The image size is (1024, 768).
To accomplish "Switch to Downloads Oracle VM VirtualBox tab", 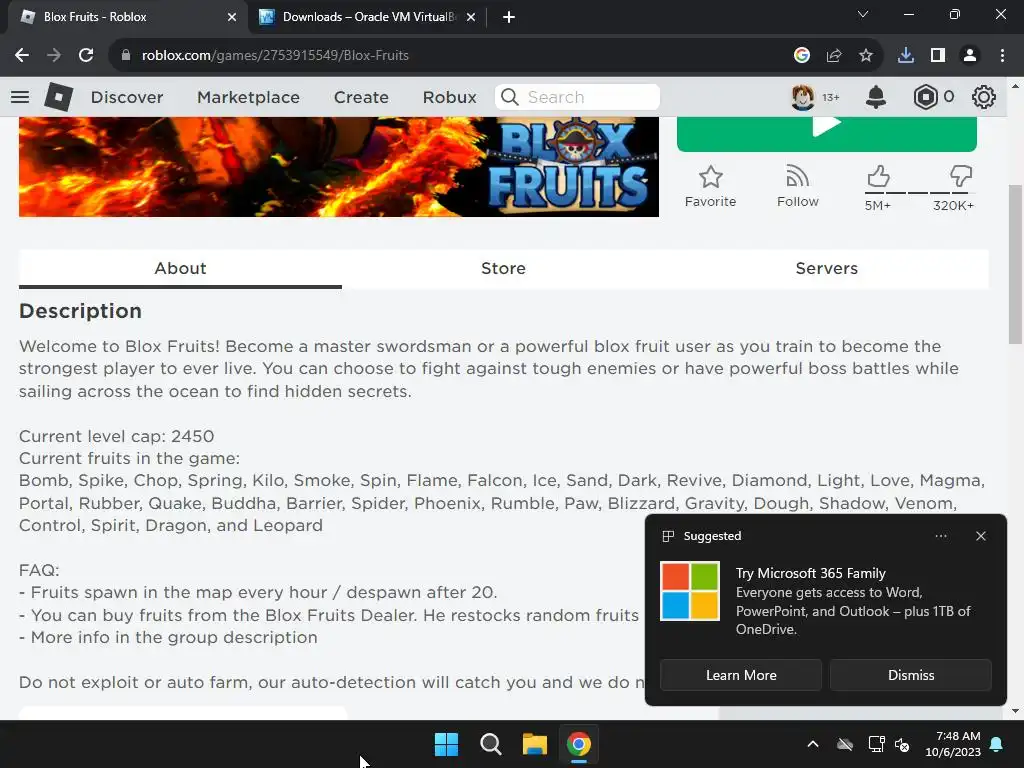I will [x=366, y=17].
